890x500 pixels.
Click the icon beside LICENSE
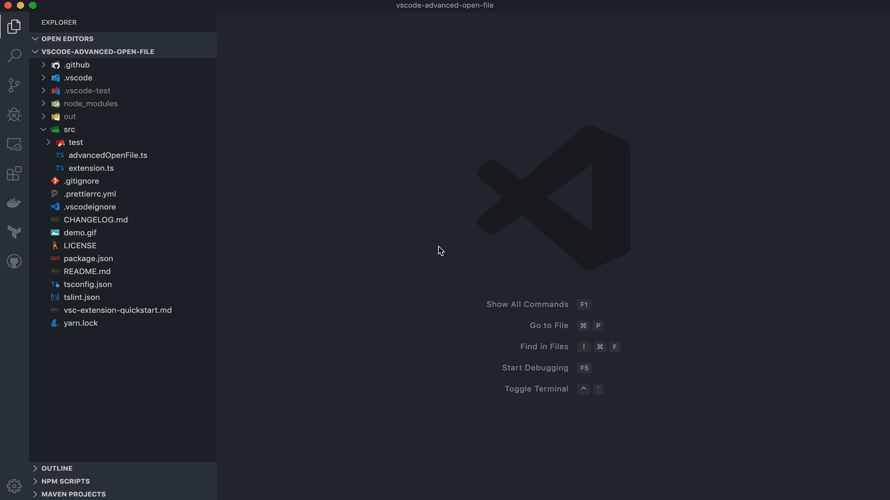click(x=55, y=246)
